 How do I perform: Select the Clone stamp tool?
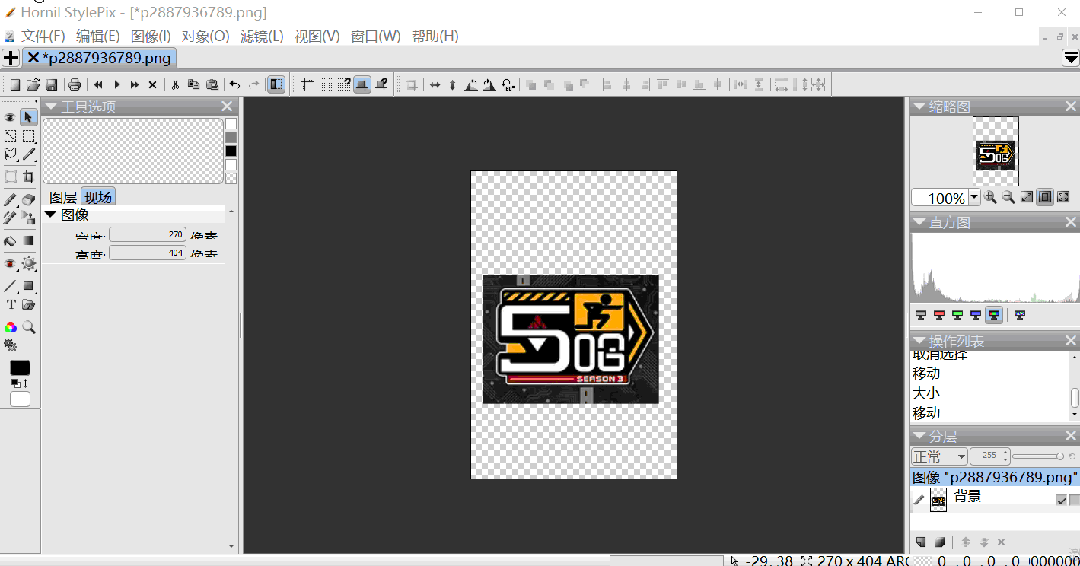pos(28,218)
